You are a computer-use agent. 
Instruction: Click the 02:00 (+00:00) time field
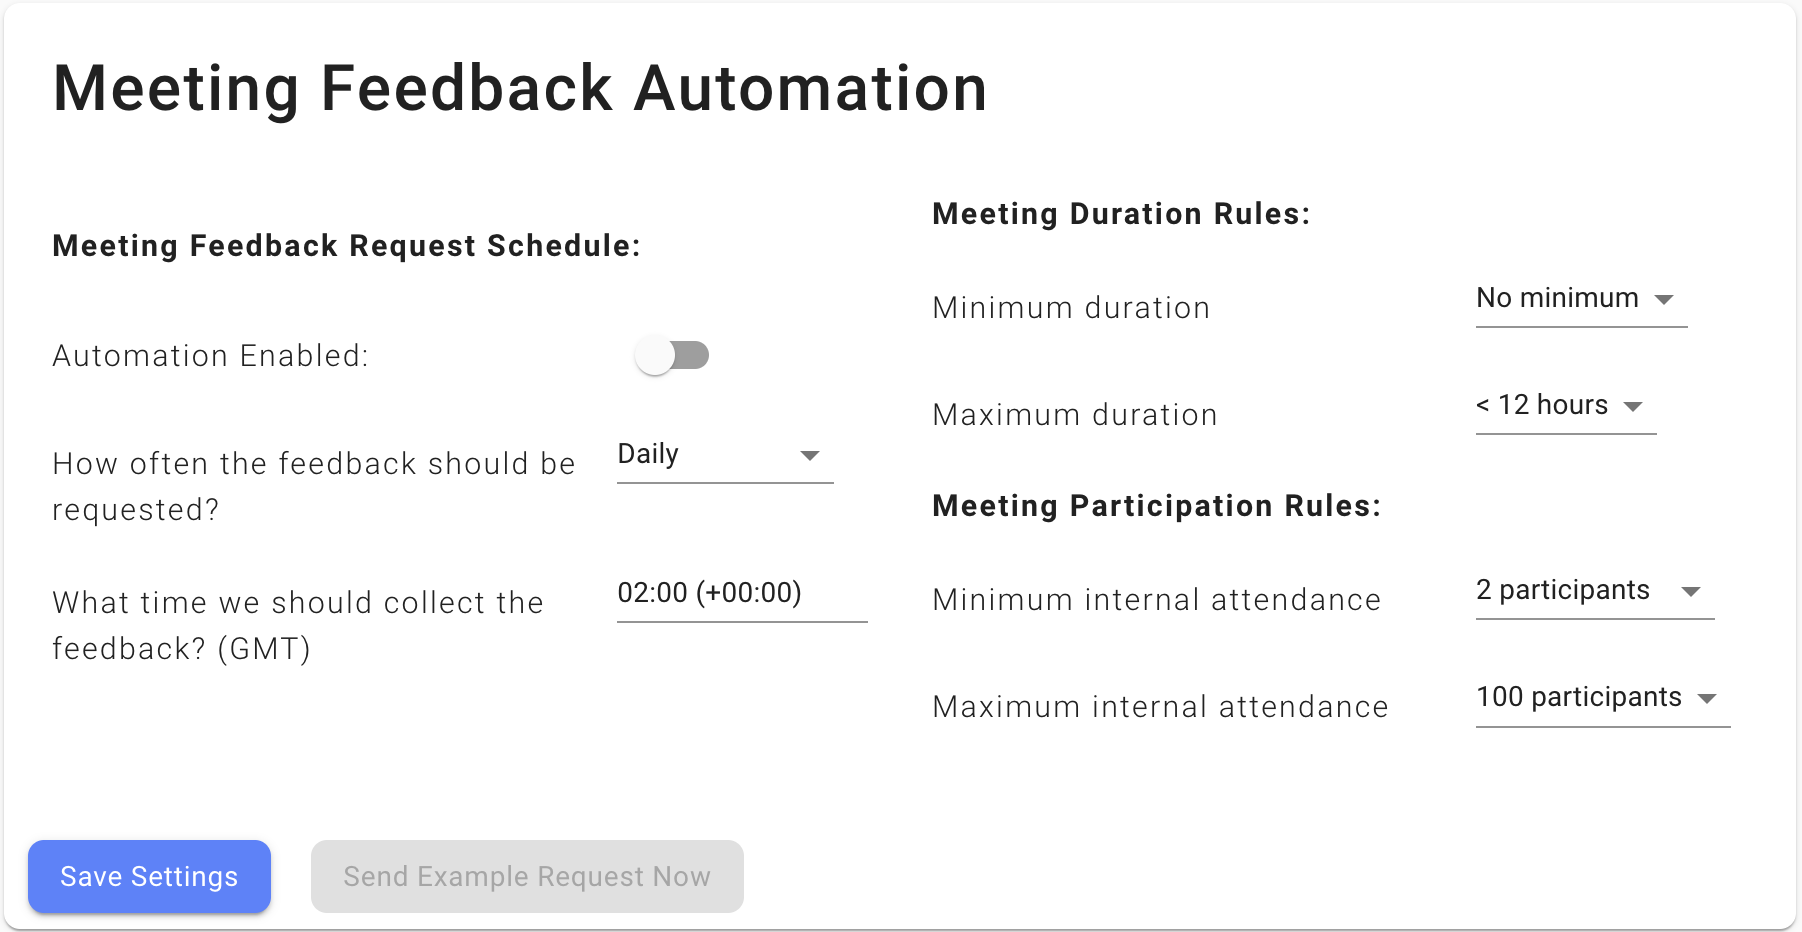740,593
